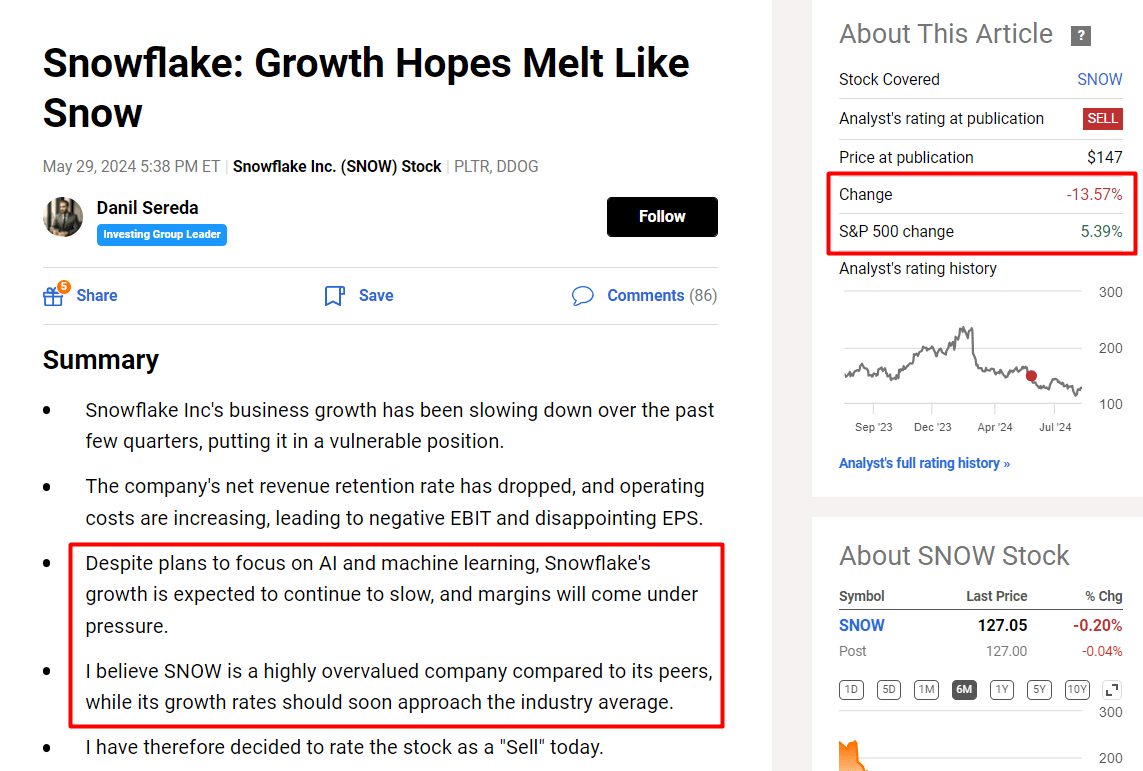Follow author Danil Sereda
1143x771 pixels.
(x=662, y=217)
